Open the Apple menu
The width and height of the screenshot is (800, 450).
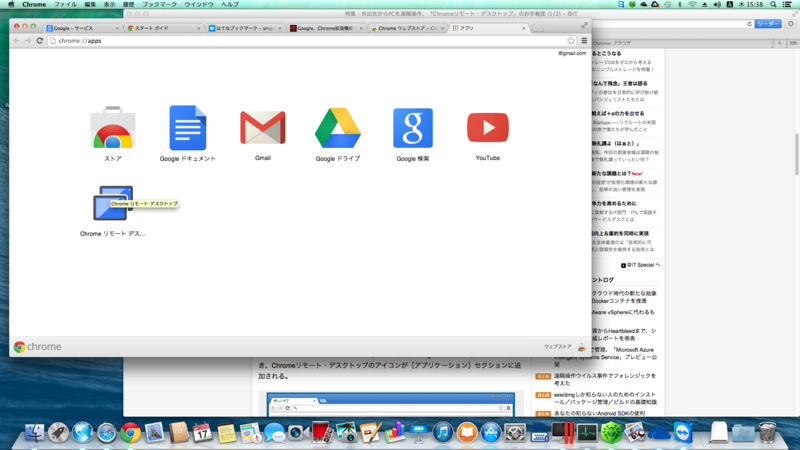(x=11, y=4)
